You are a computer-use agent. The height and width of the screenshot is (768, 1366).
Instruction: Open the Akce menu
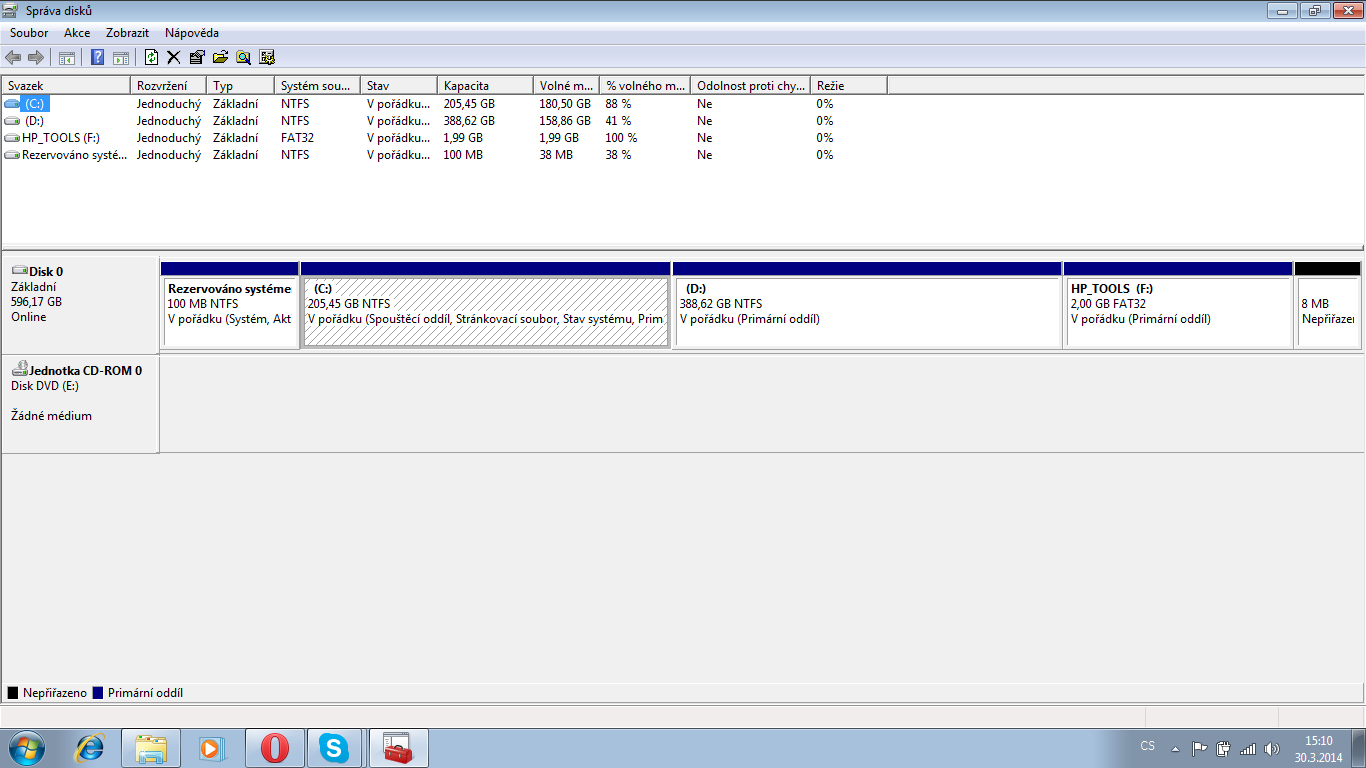click(77, 33)
